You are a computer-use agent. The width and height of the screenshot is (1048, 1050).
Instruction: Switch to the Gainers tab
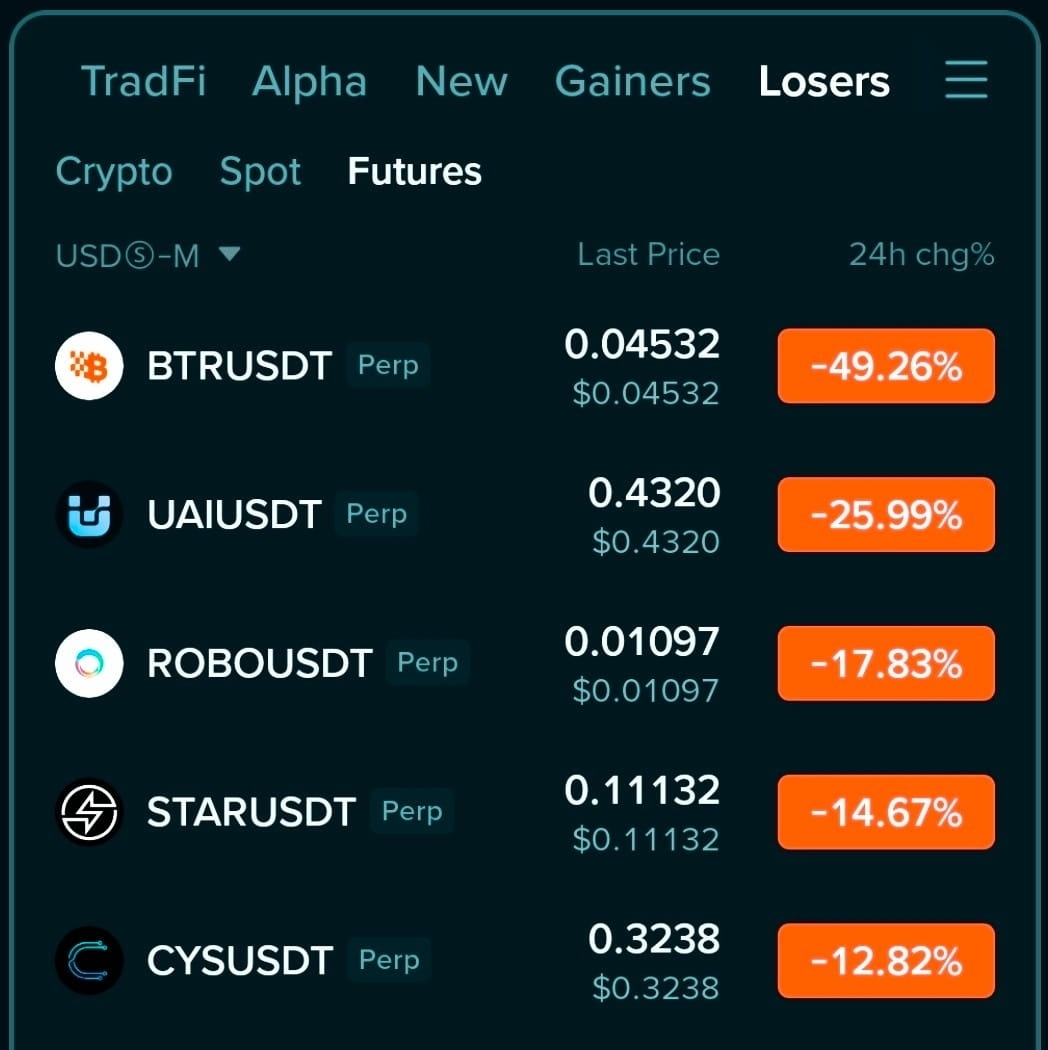coord(632,81)
